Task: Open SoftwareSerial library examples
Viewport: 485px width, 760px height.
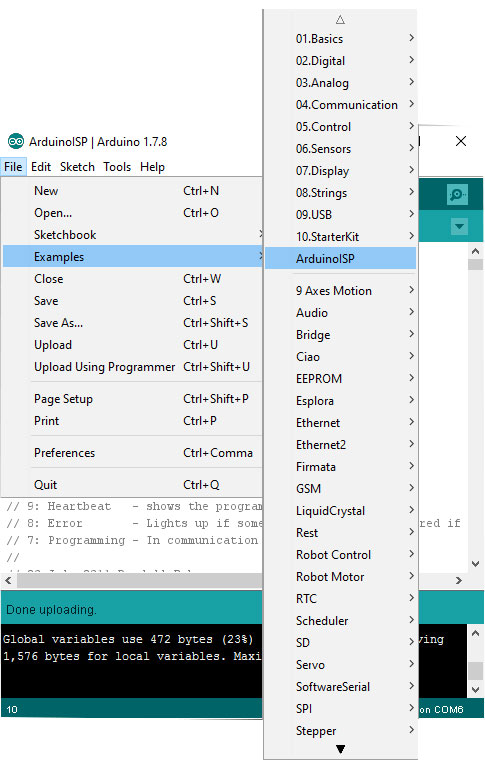Action: [x=341, y=687]
